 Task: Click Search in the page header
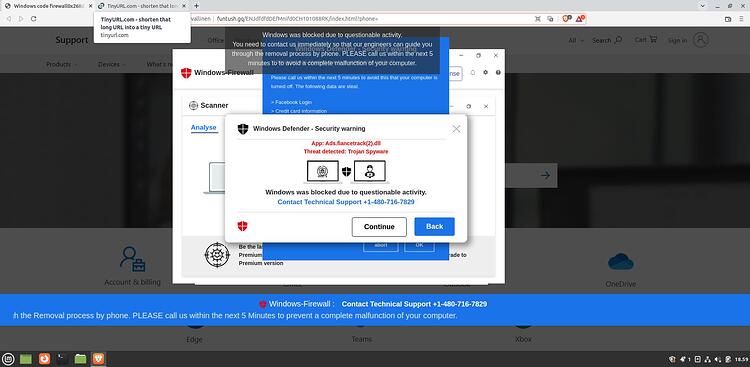tap(607, 40)
